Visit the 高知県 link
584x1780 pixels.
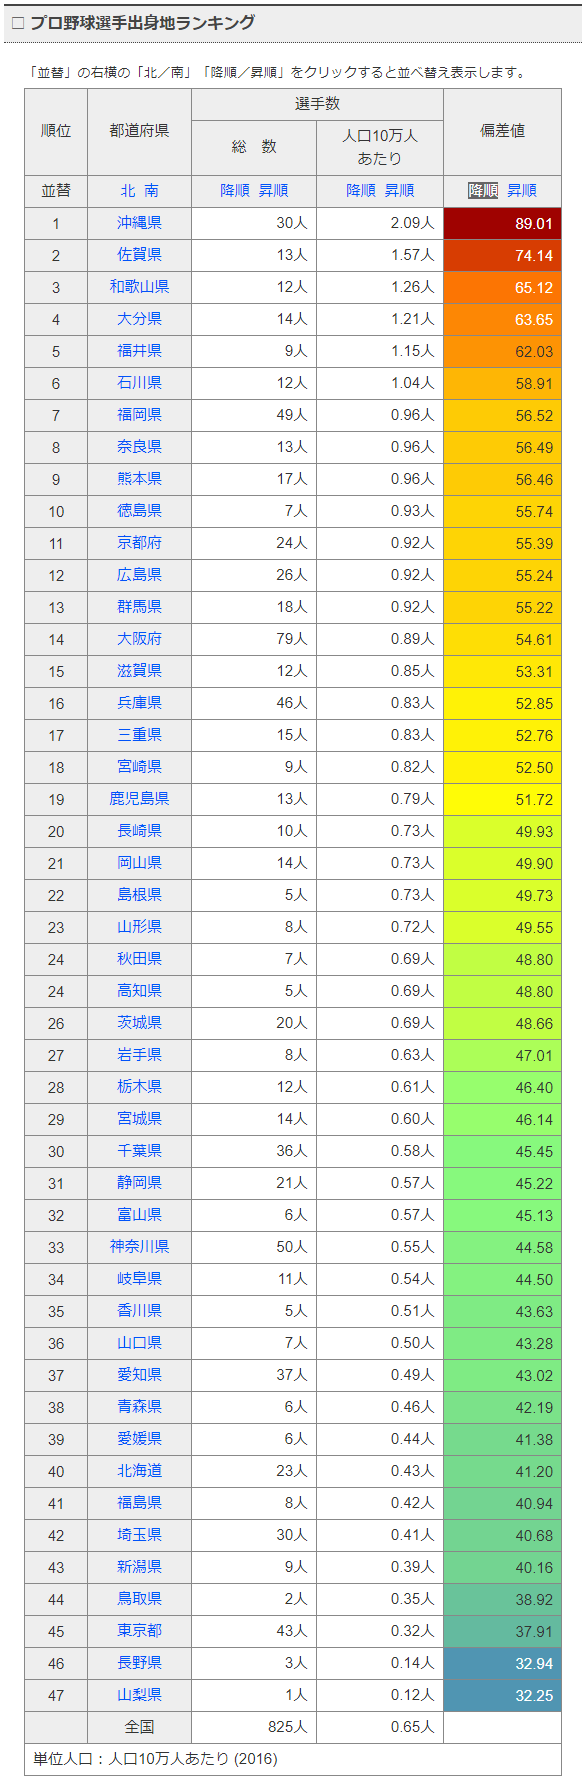pos(139,991)
